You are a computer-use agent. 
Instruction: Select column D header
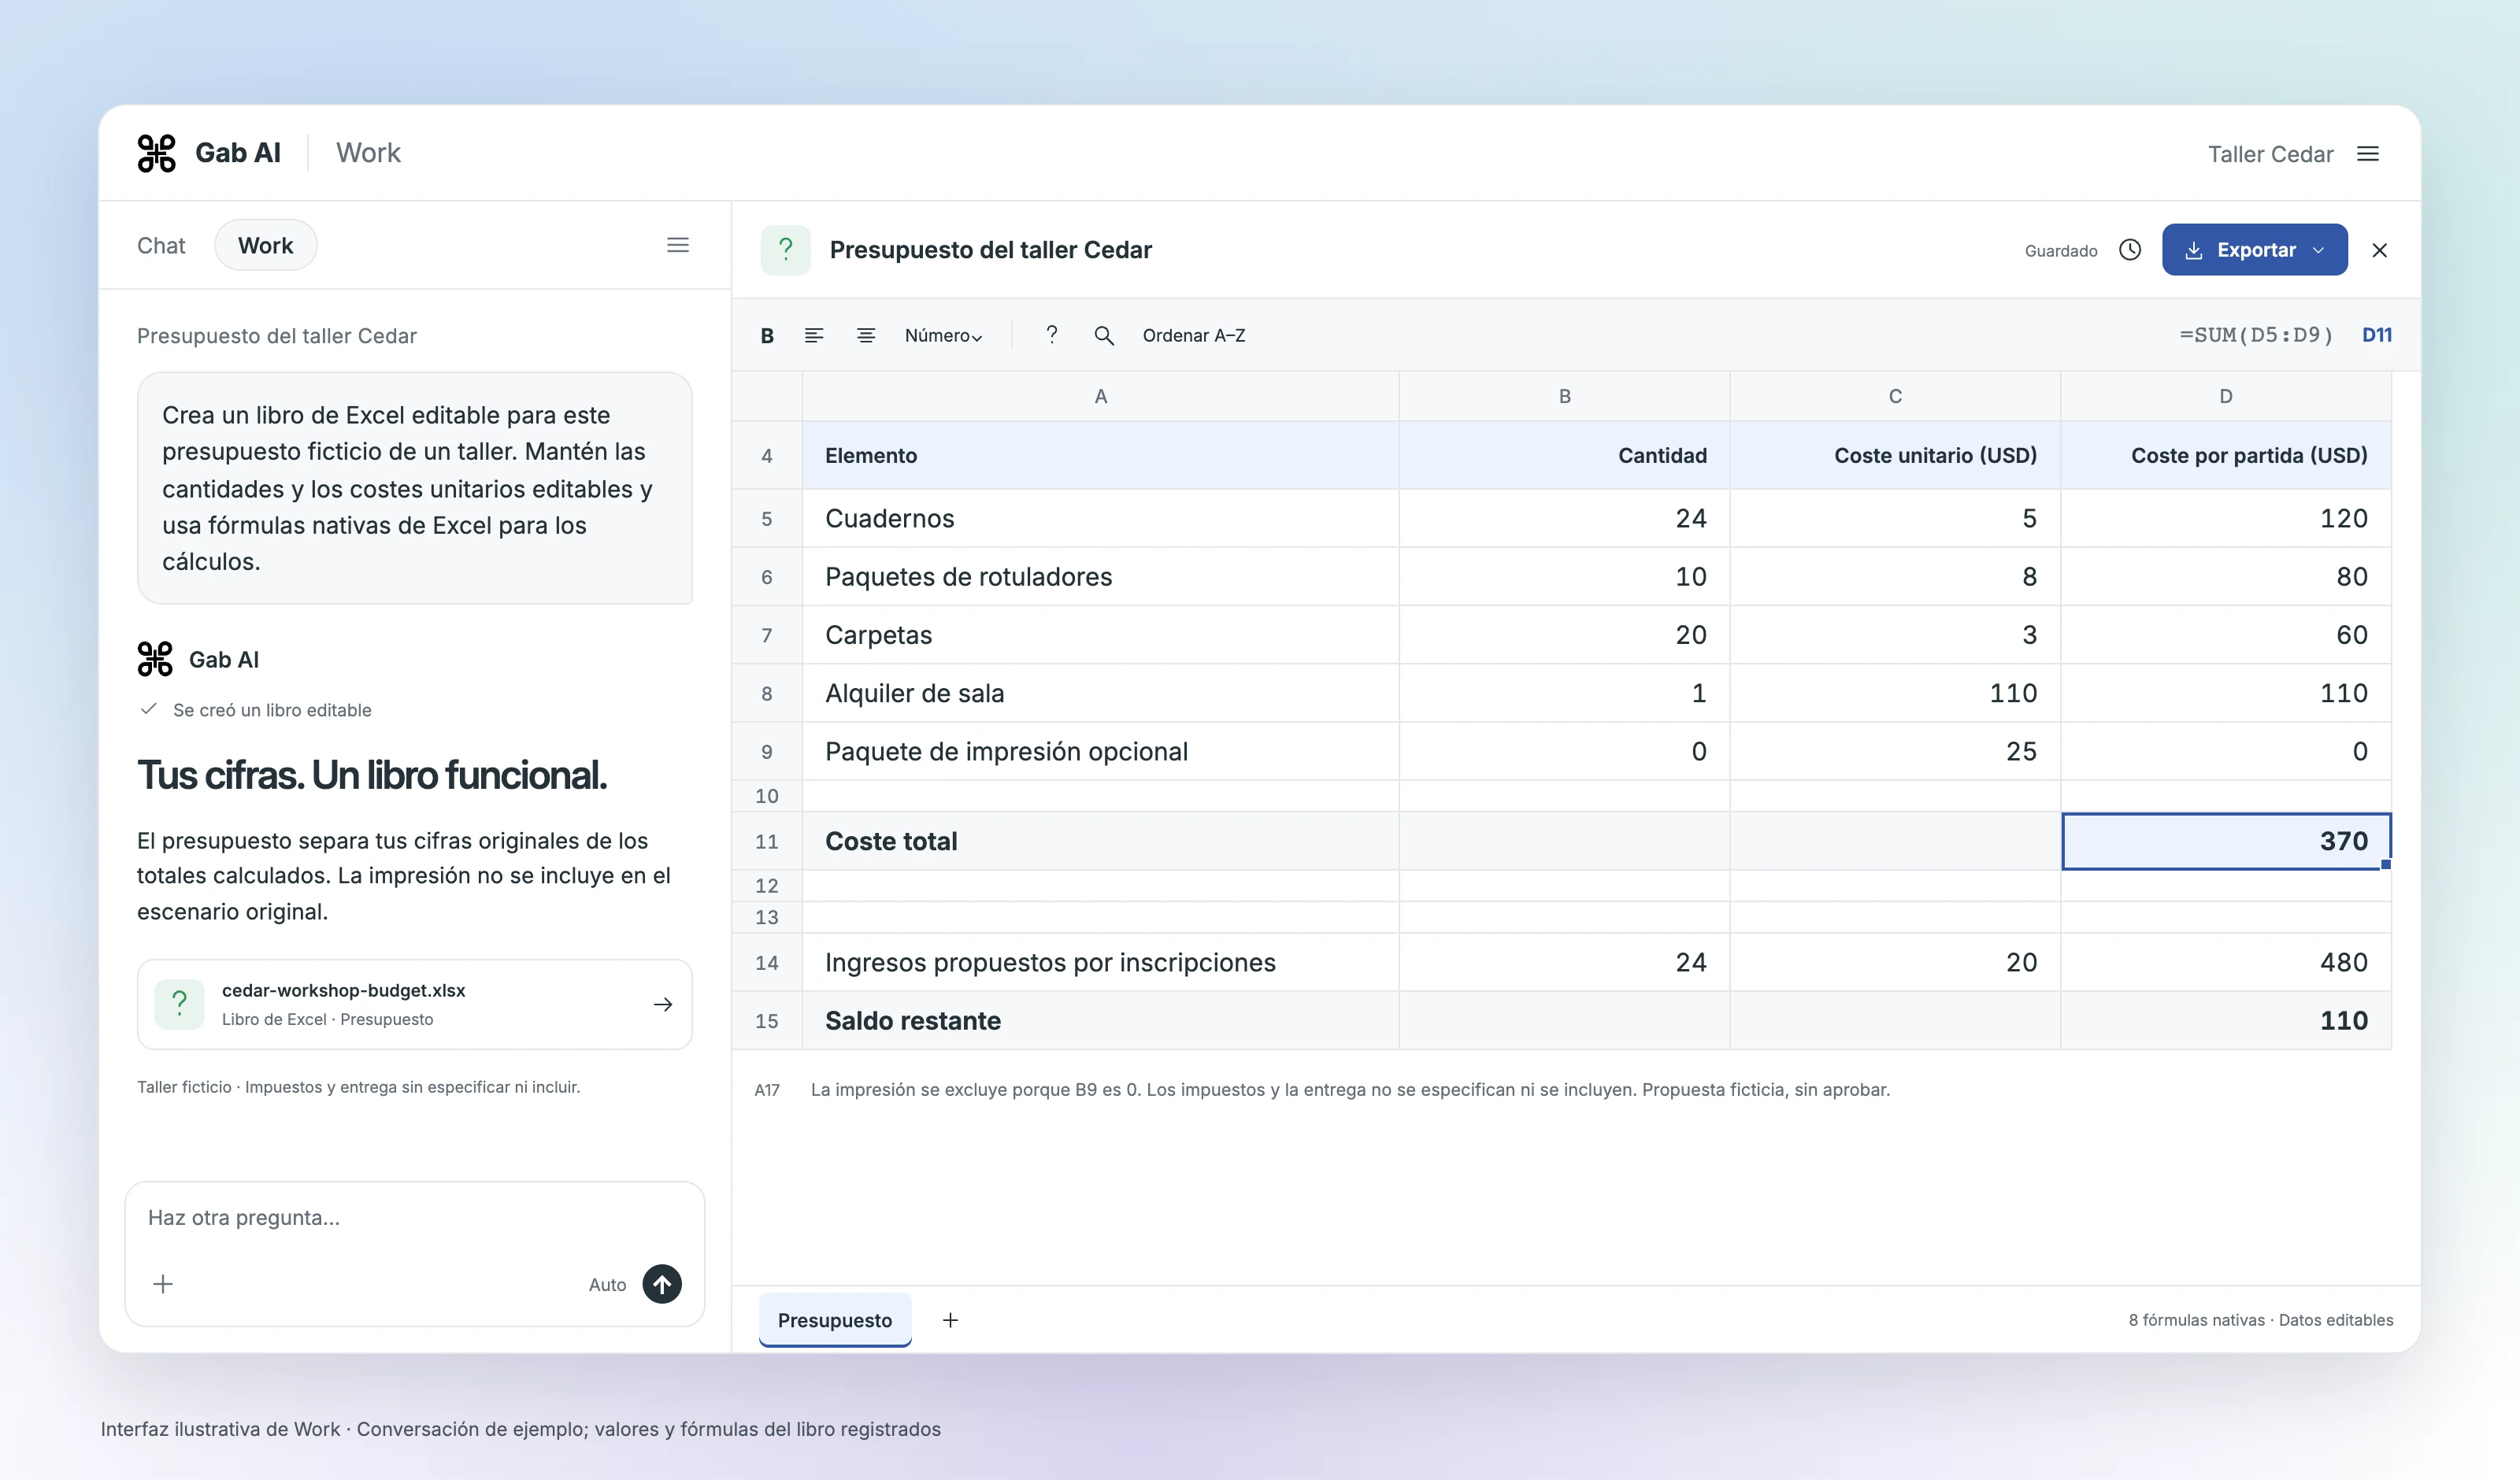tap(2226, 396)
